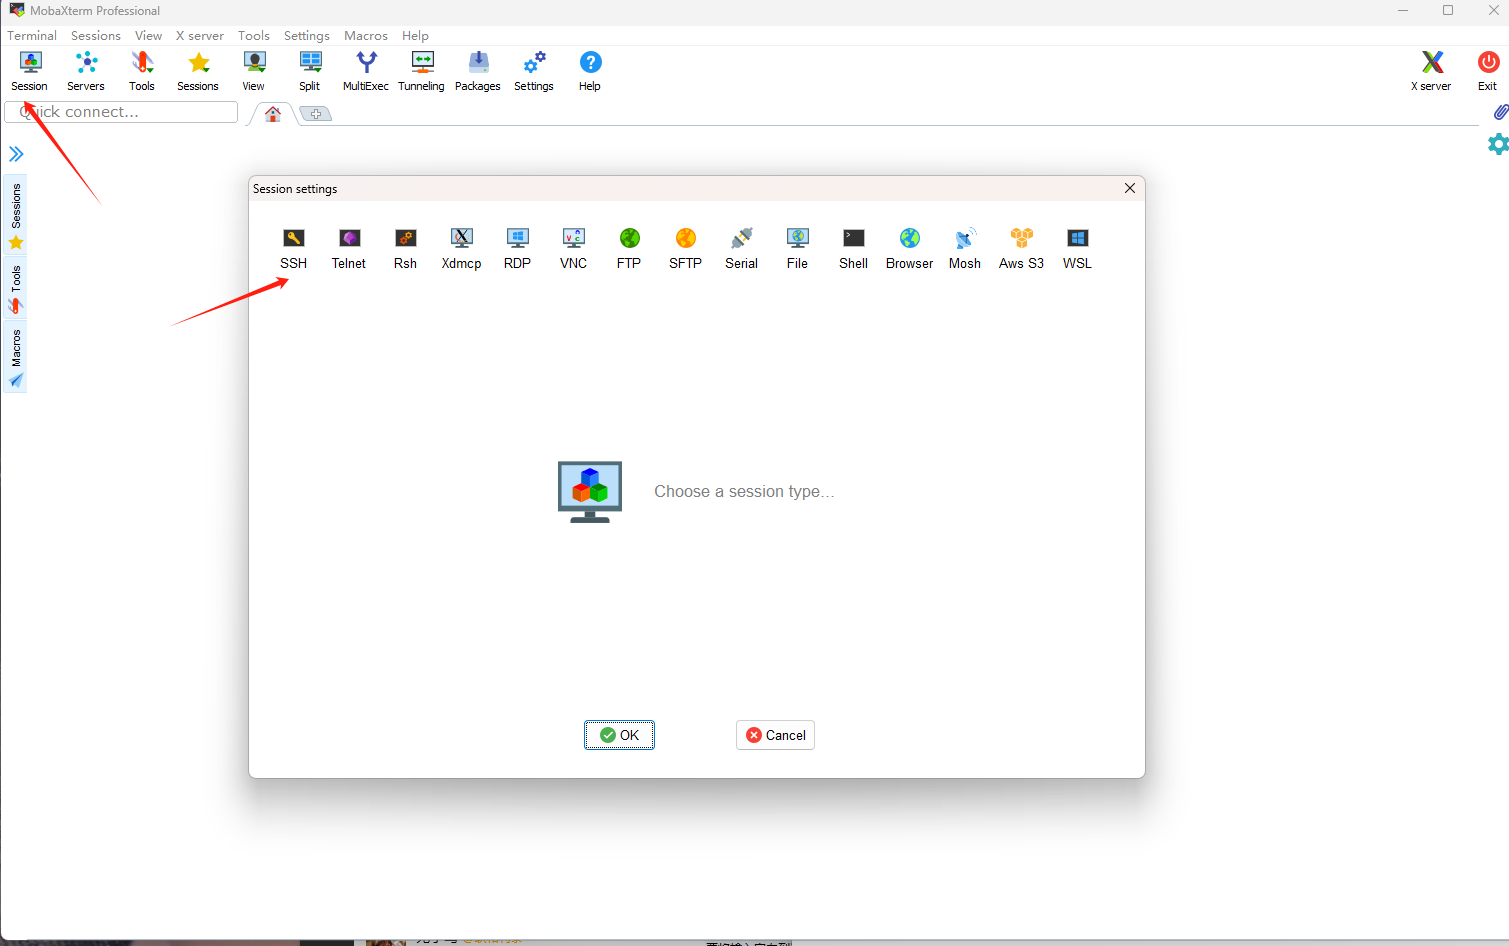Open the Macros sidebar tab
The image size is (1509, 946).
coord(15,357)
